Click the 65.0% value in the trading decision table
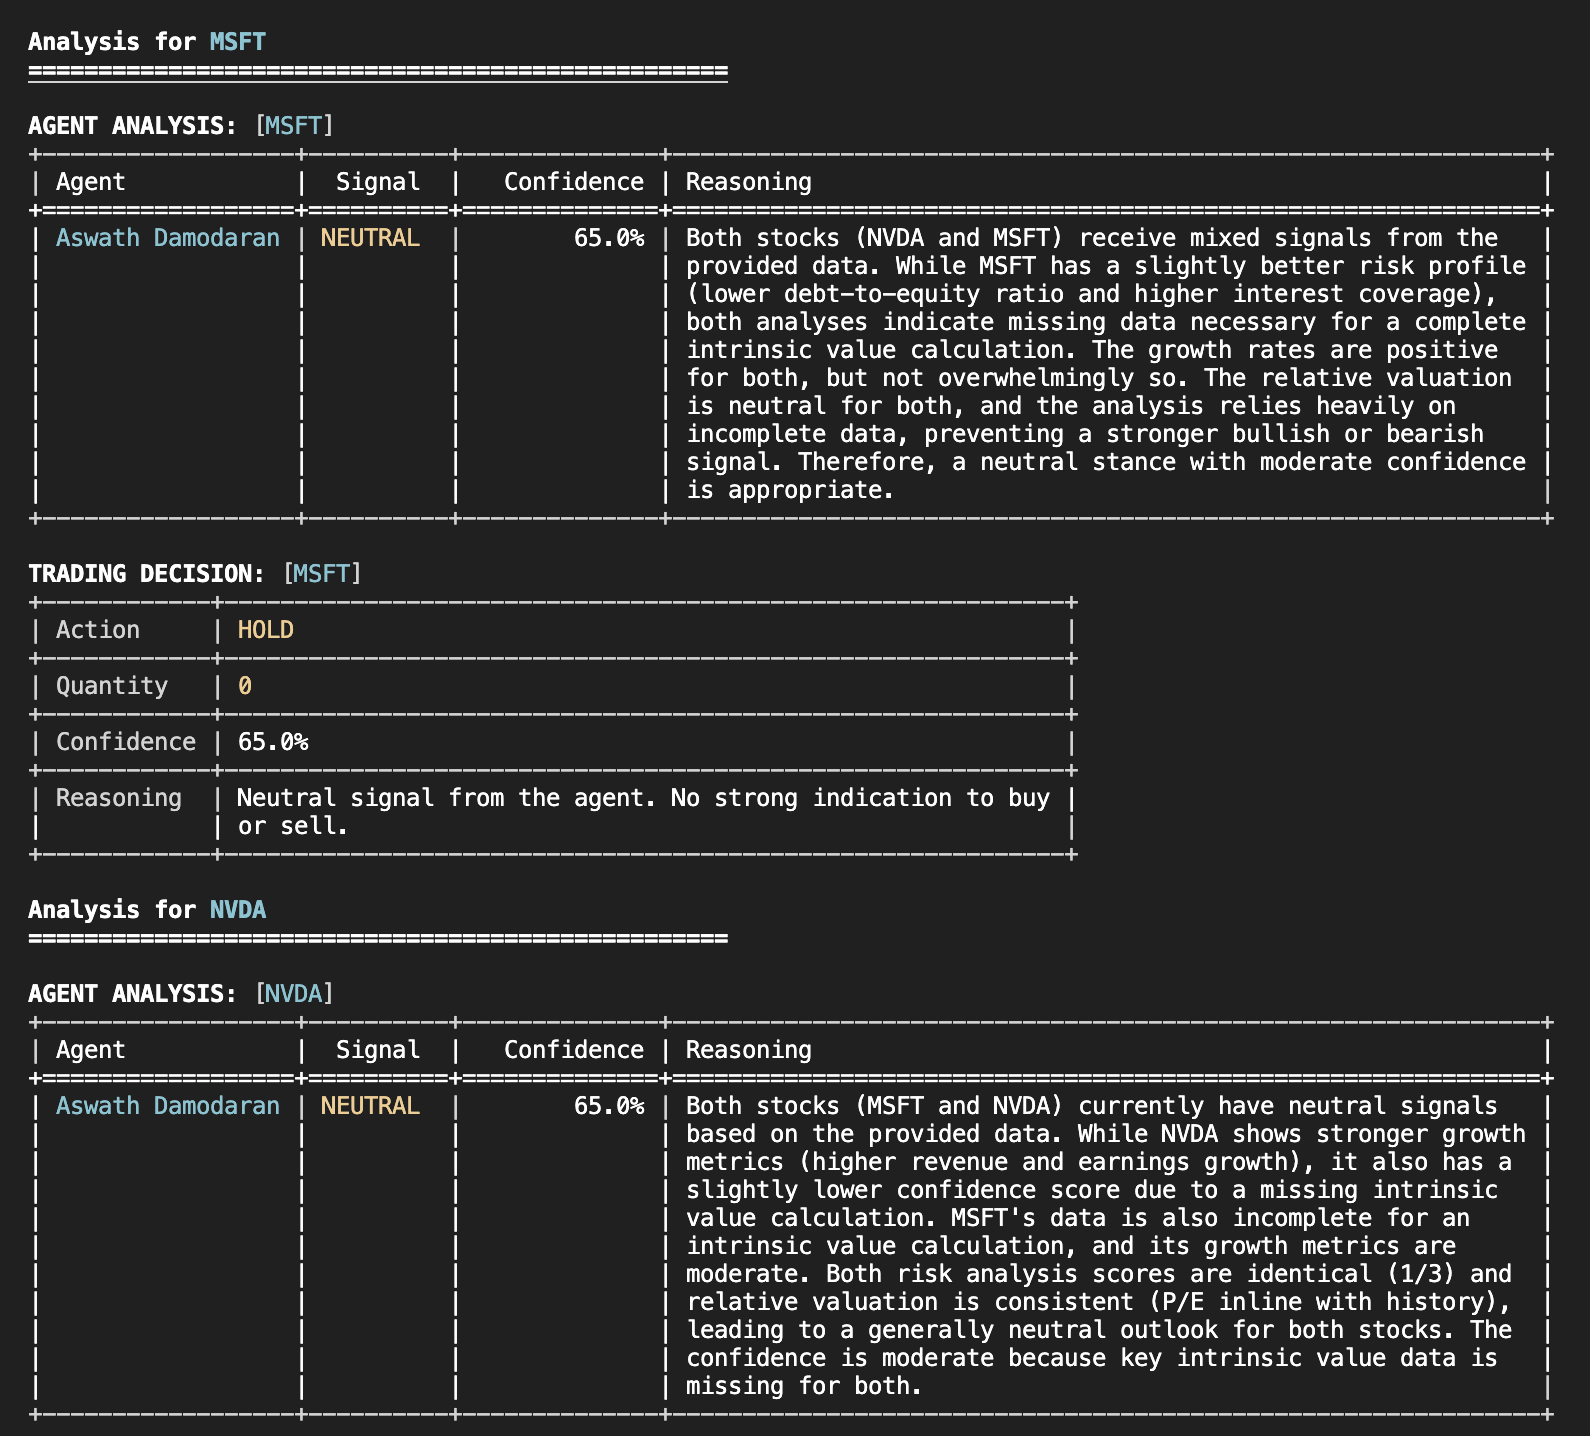 tap(273, 742)
